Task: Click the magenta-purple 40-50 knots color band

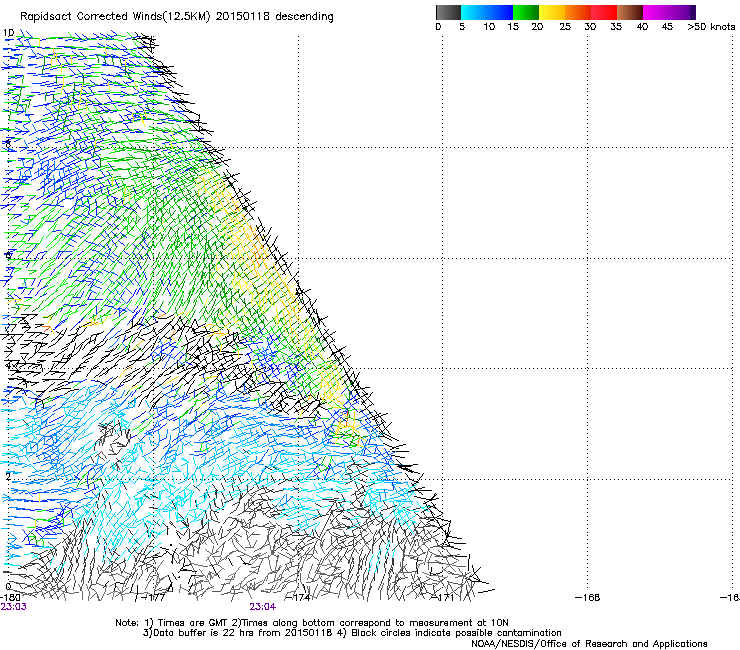Action: tap(669, 12)
